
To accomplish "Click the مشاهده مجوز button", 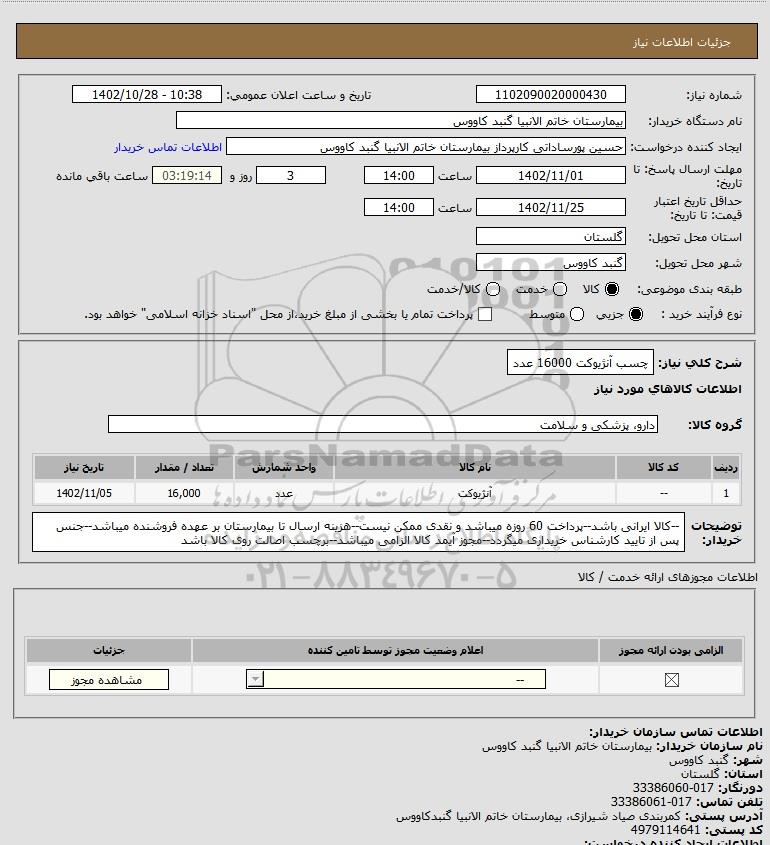I will 108,680.
